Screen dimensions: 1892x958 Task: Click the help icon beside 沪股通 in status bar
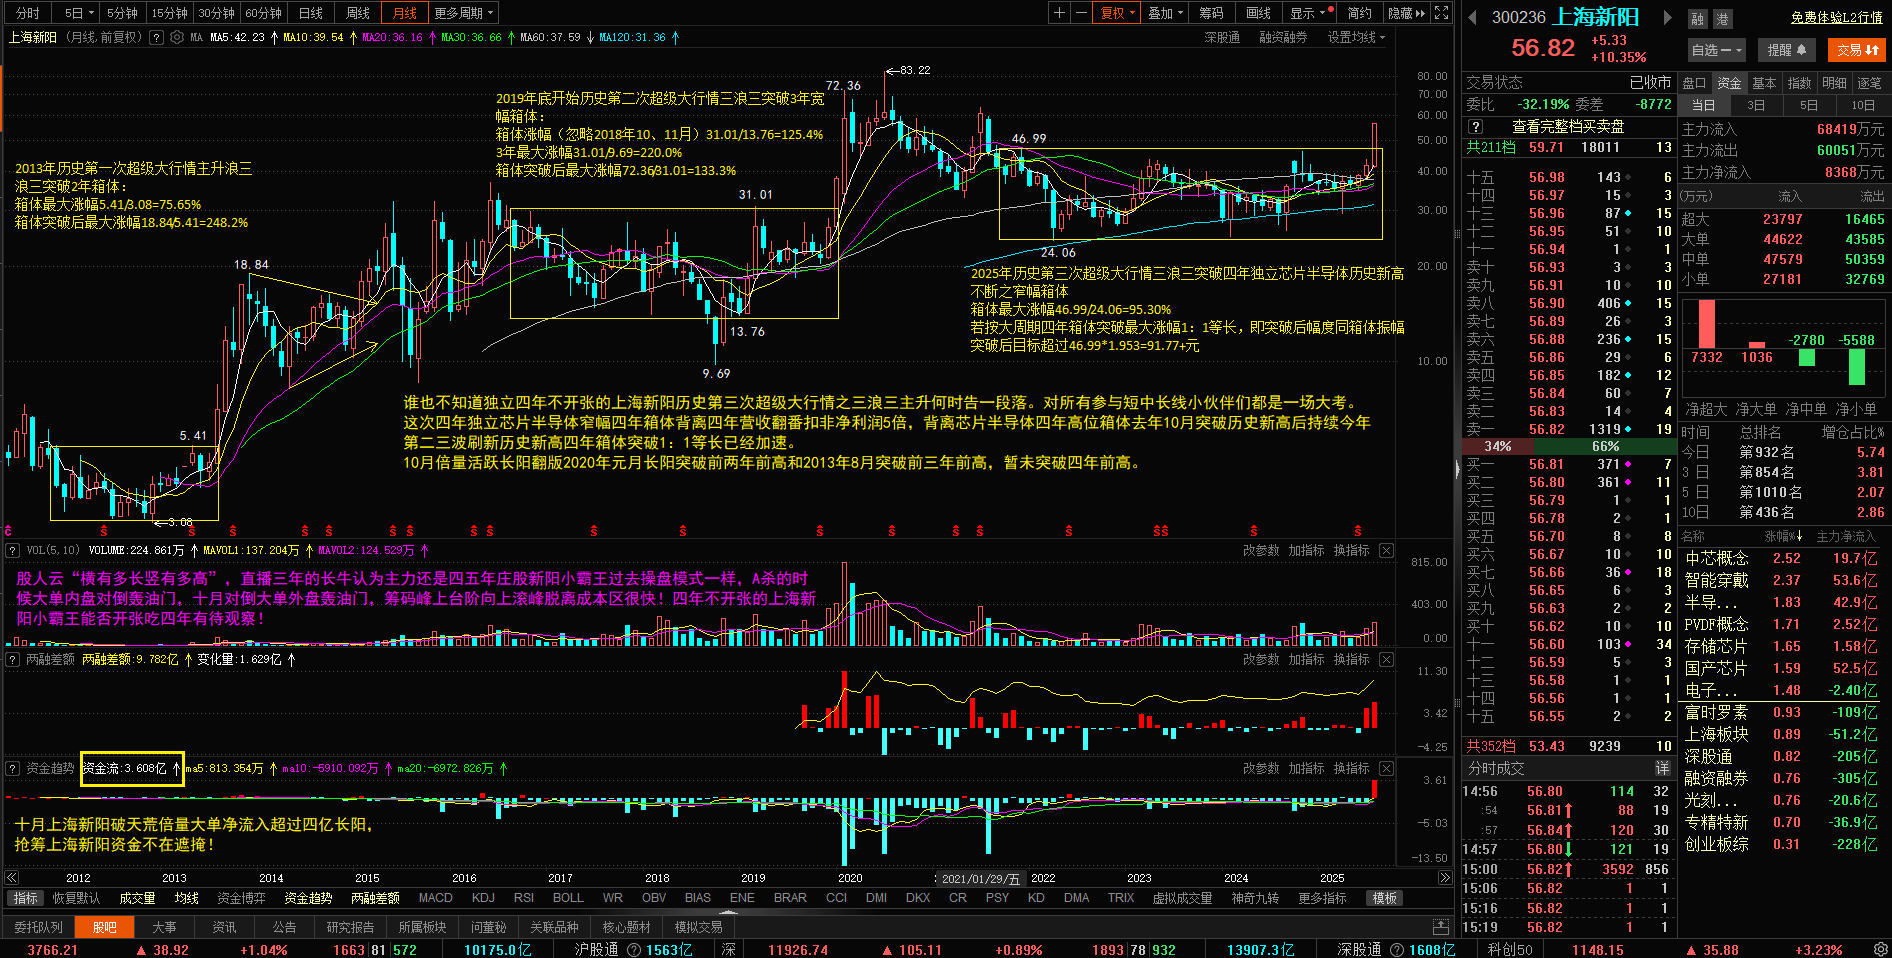coord(634,950)
